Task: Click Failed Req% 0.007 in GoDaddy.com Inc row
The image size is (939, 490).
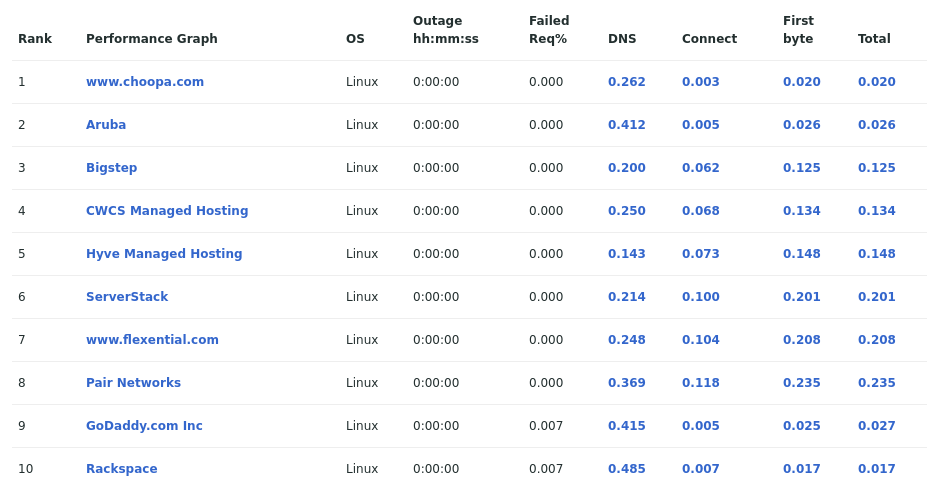Action: click(546, 426)
